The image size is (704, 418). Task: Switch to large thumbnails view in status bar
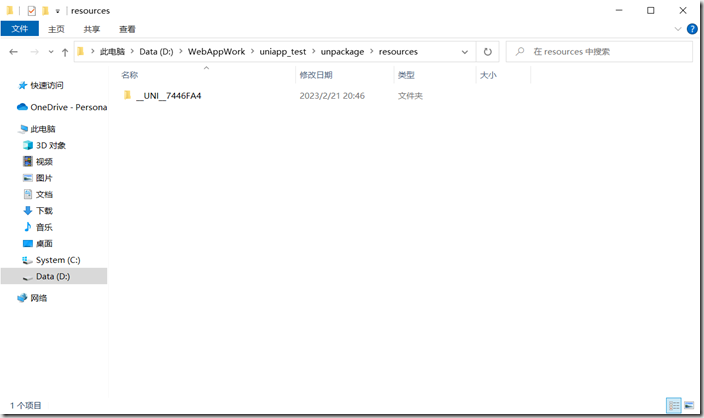coord(689,405)
